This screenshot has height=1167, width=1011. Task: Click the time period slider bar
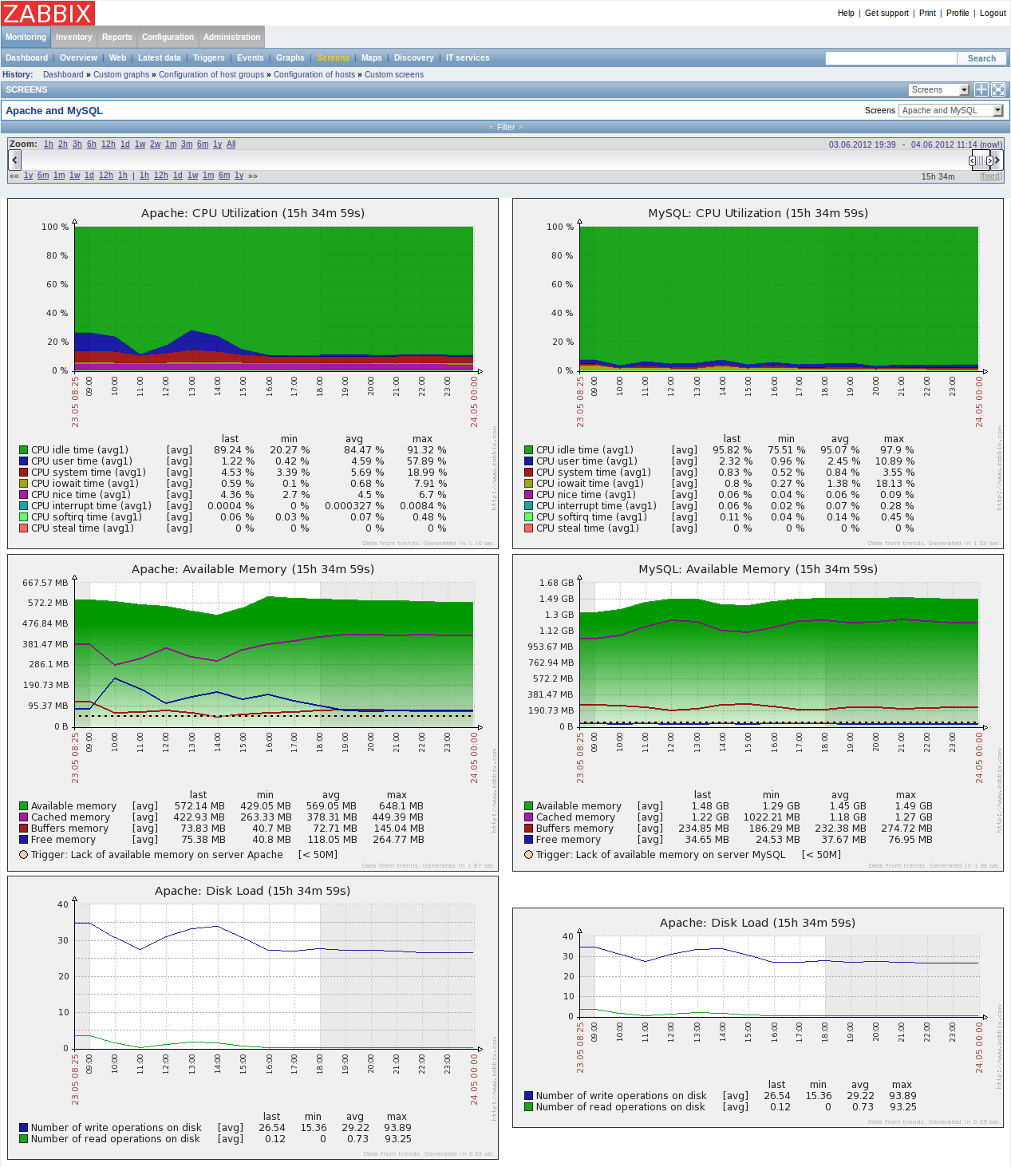pos(981,160)
